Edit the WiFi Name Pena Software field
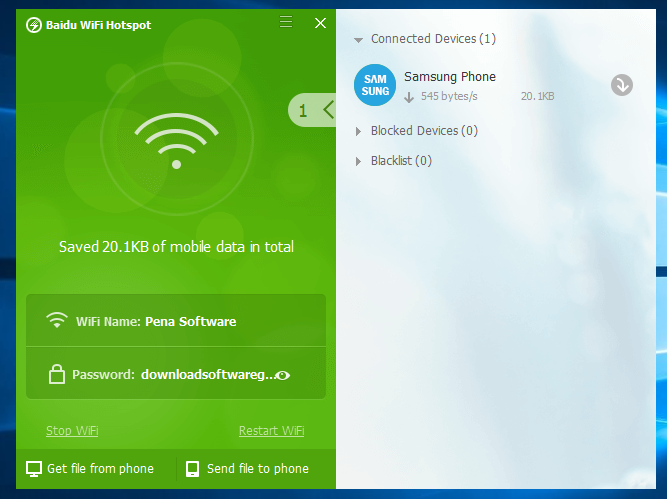Screen dimensions: 667x499 [176, 320]
